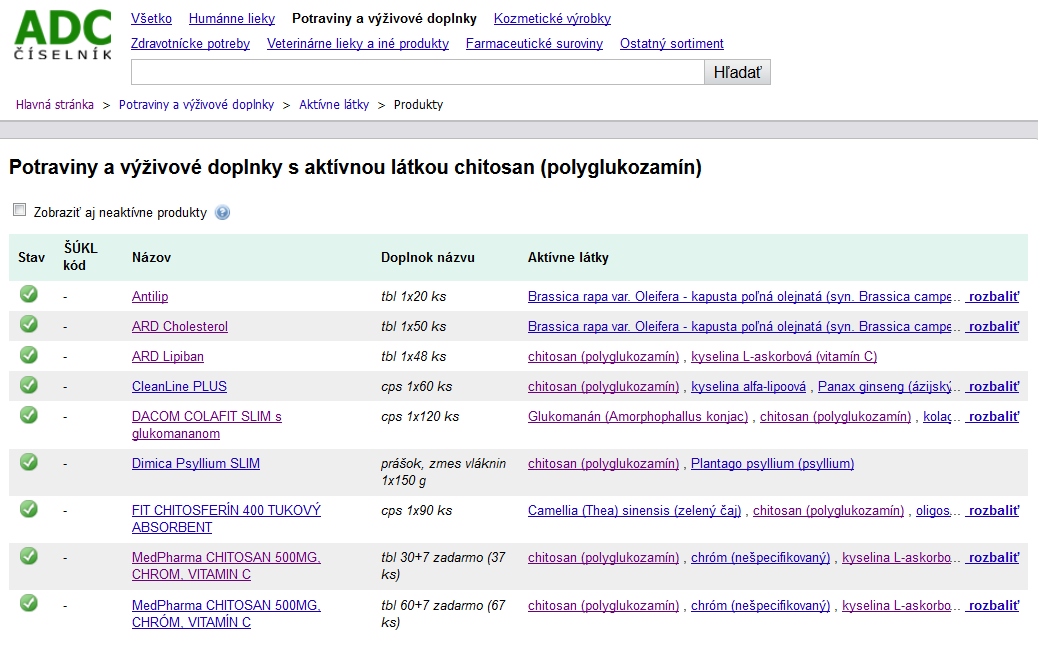The height and width of the screenshot is (646, 1038).
Task: Expand active substances for Antilip via rozbaliť
Action: click(x=992, y=297)
